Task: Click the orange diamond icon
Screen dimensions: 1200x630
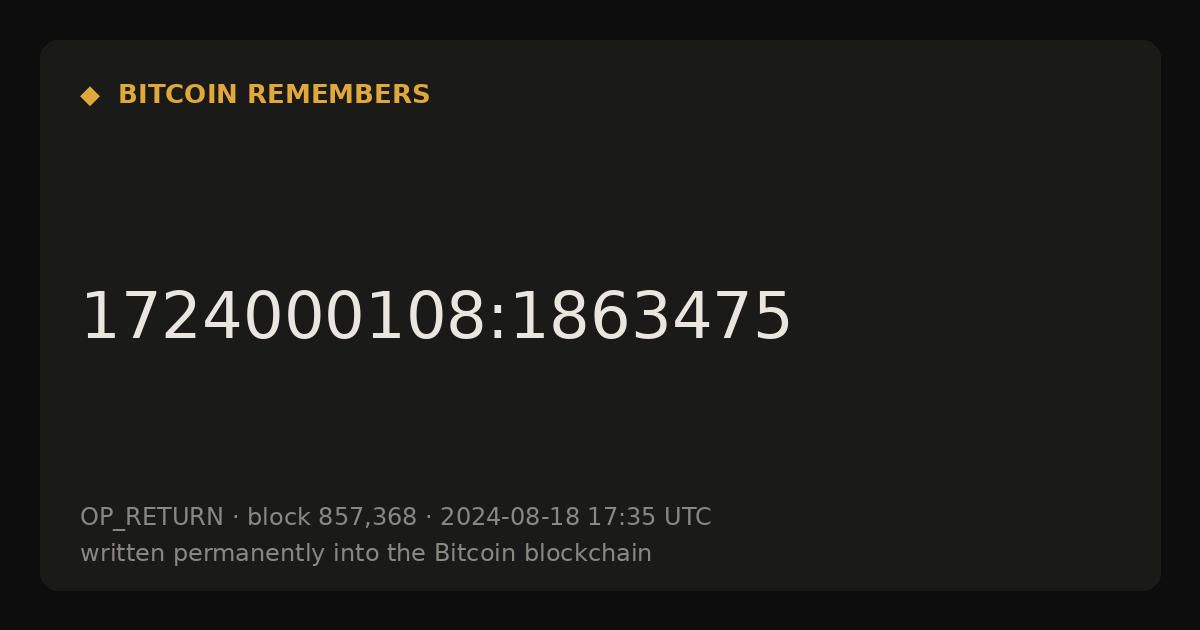Action: [90, 96]
